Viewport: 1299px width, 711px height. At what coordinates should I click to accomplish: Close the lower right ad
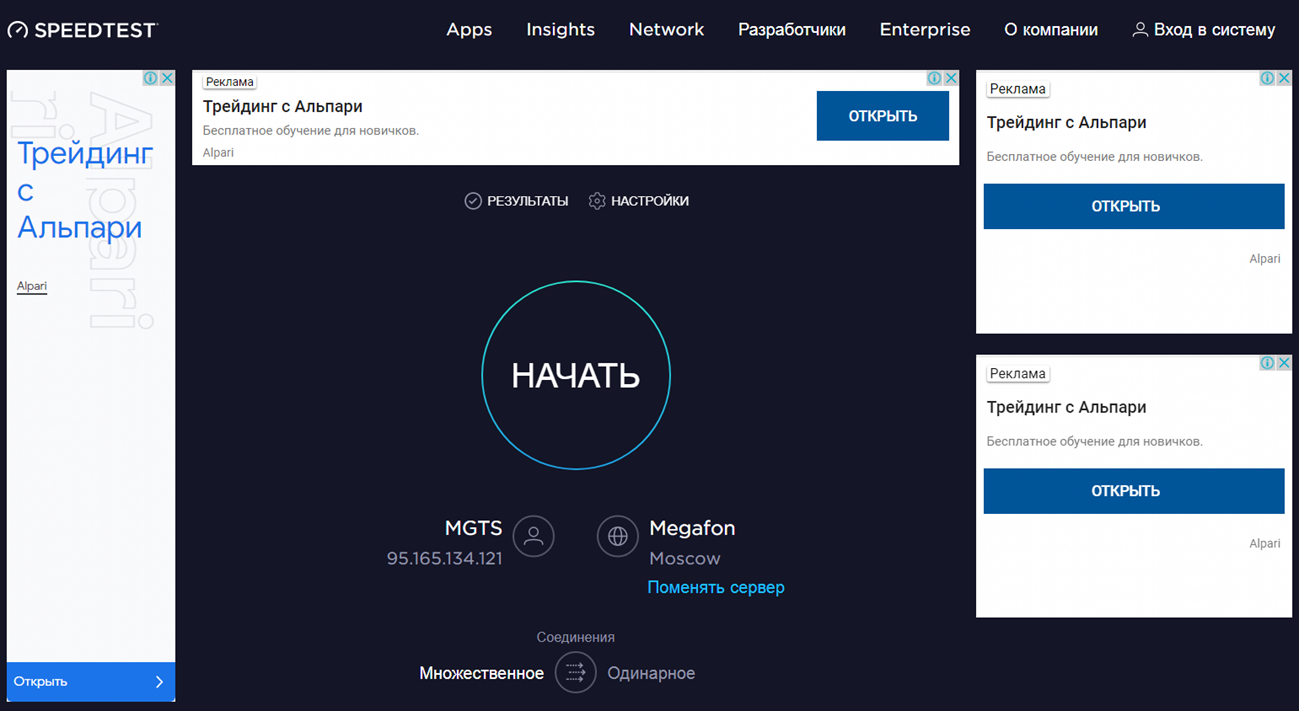pyautogui.click(x=1284, y=363)
